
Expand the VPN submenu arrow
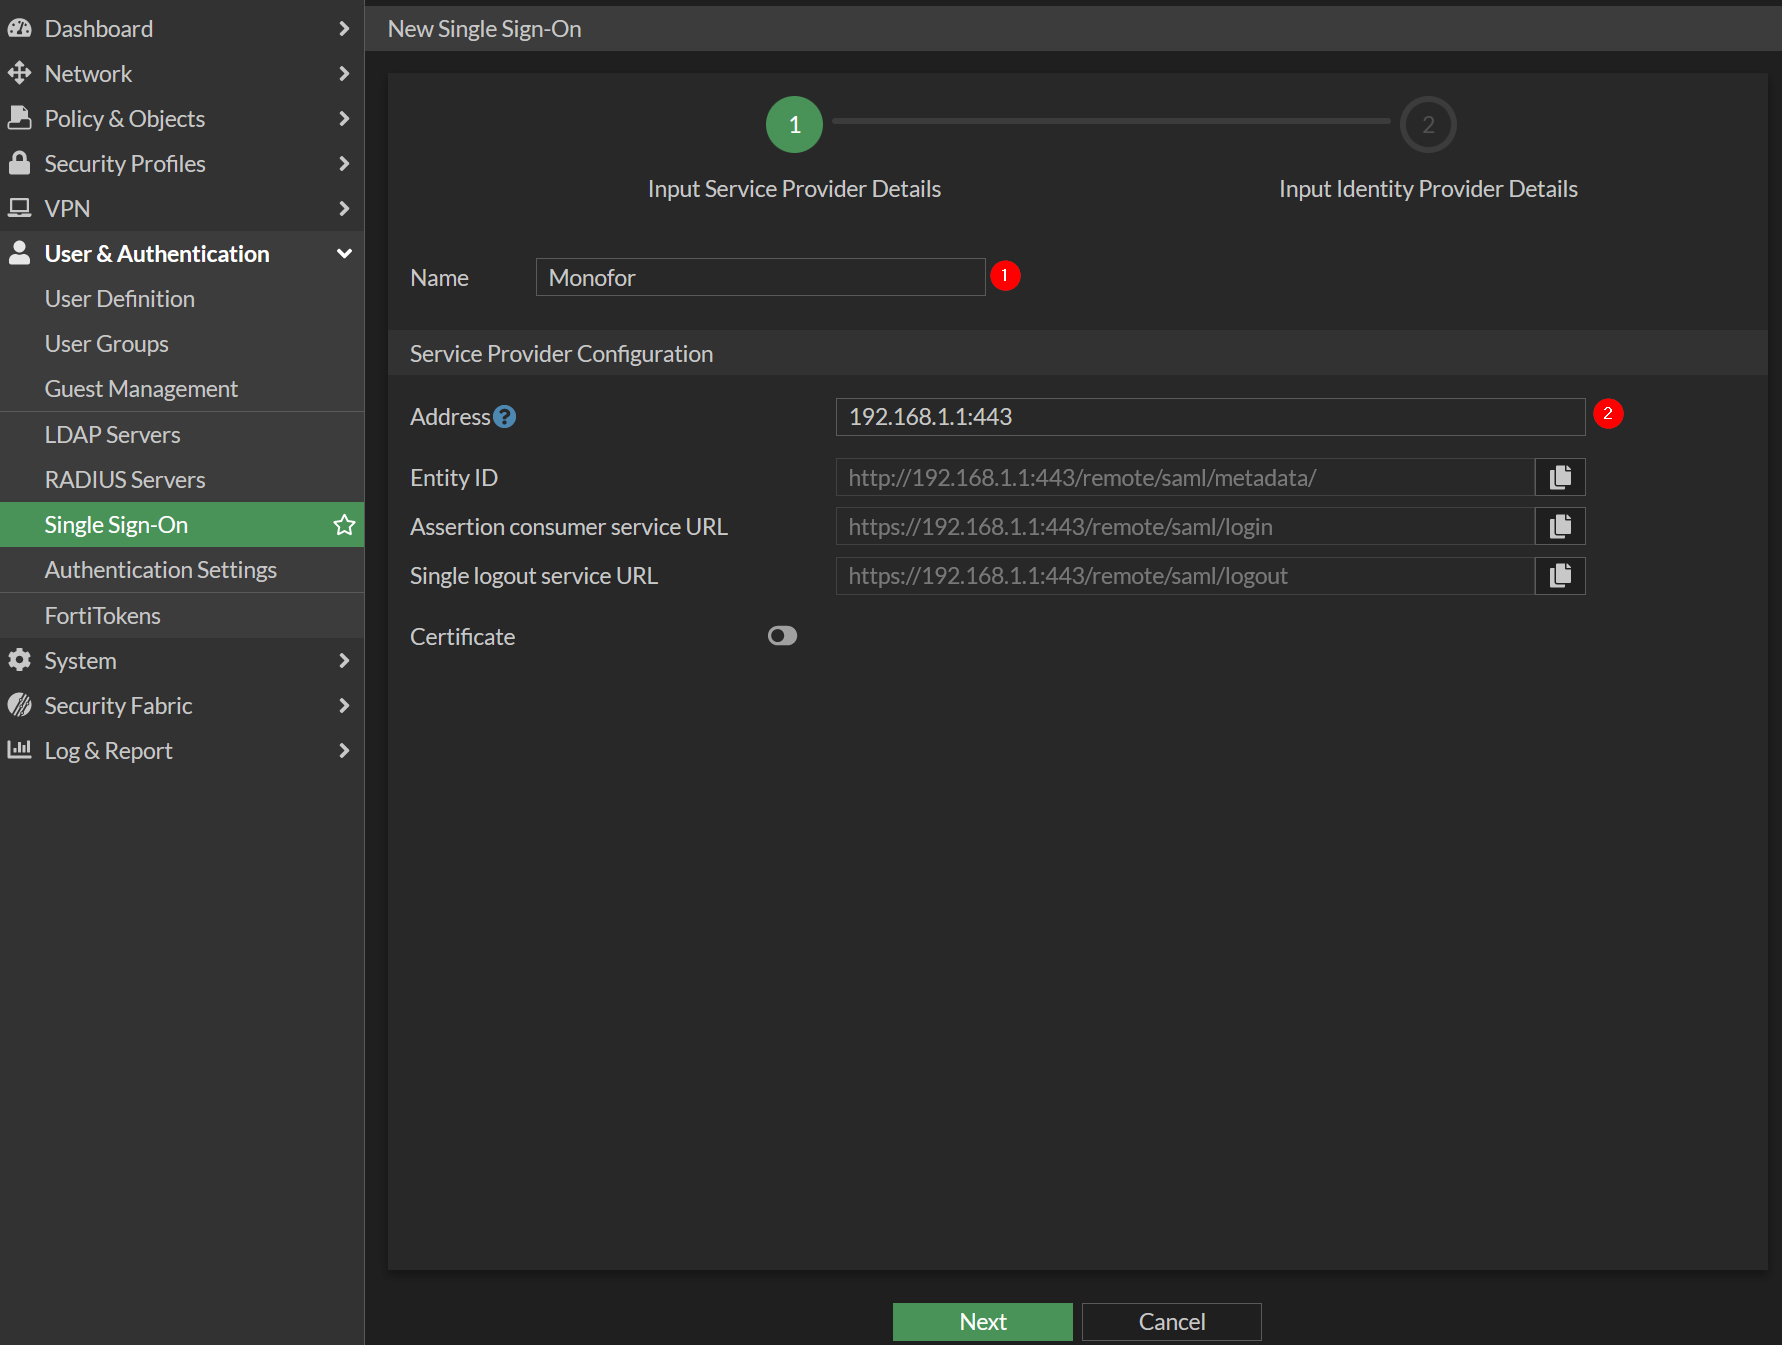[x=344, y=209]
